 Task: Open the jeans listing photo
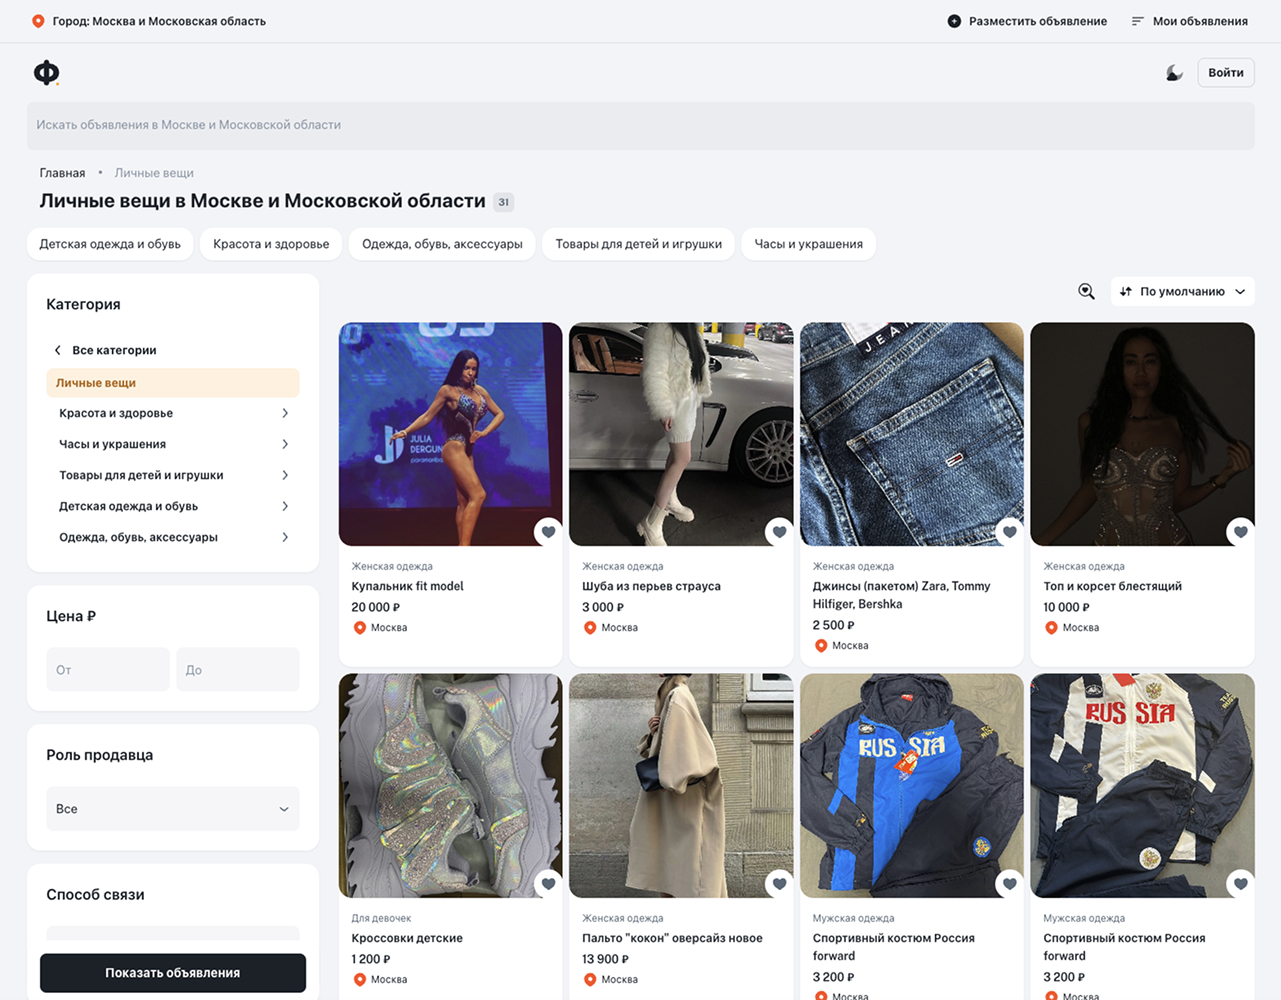click(912, 434)
